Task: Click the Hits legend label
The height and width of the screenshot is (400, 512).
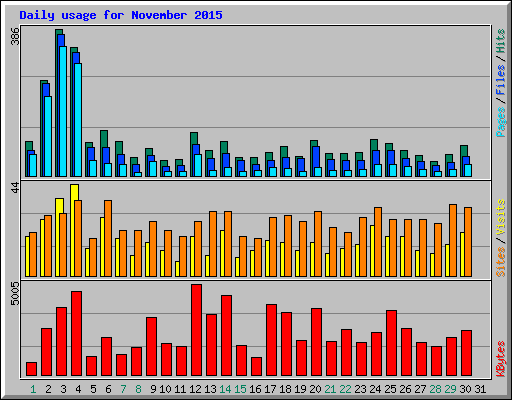Action: pos(500,41)
